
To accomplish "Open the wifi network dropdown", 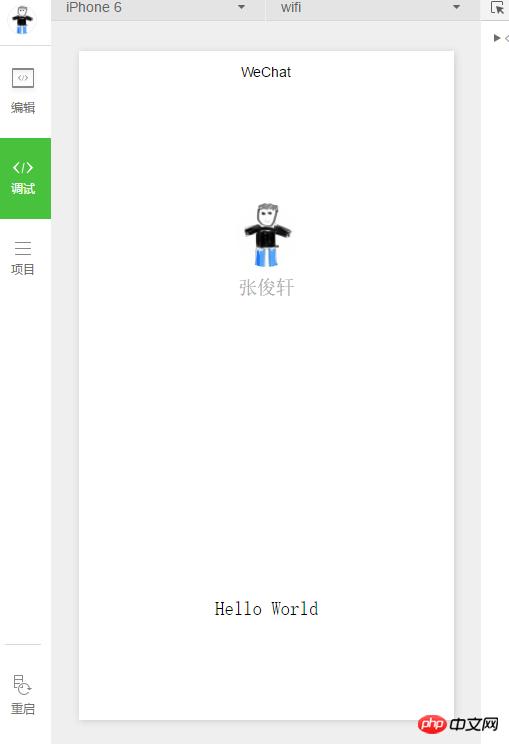I will tap(372, 8).
